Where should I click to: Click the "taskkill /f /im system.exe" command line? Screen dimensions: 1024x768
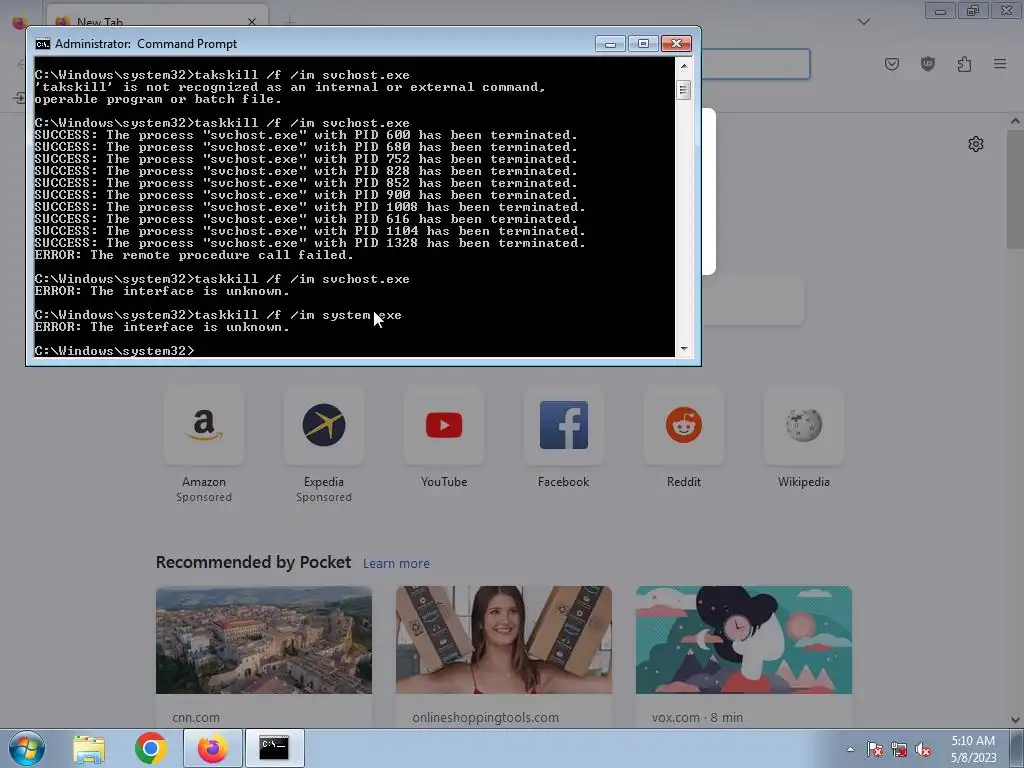pos(298,315)
